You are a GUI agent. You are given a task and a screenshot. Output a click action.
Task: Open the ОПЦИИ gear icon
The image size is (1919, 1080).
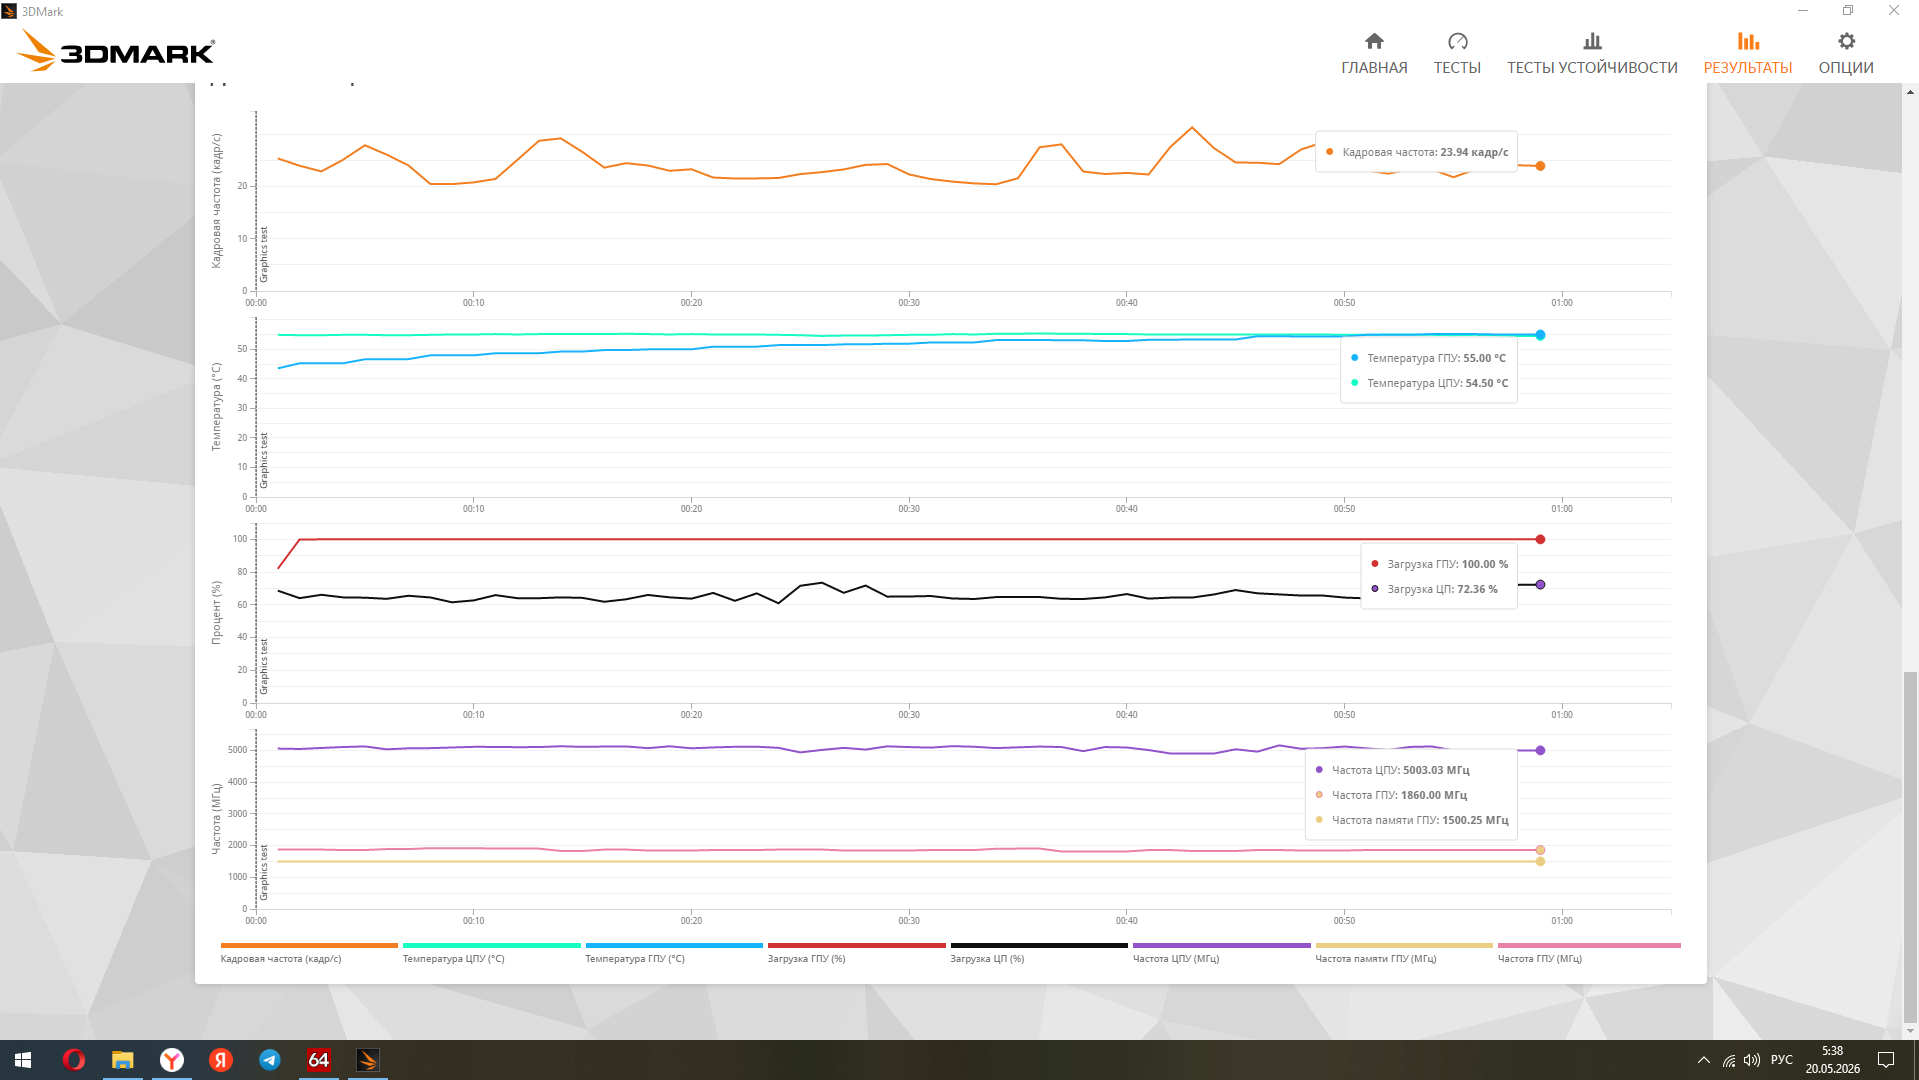tap(1846, 41)
